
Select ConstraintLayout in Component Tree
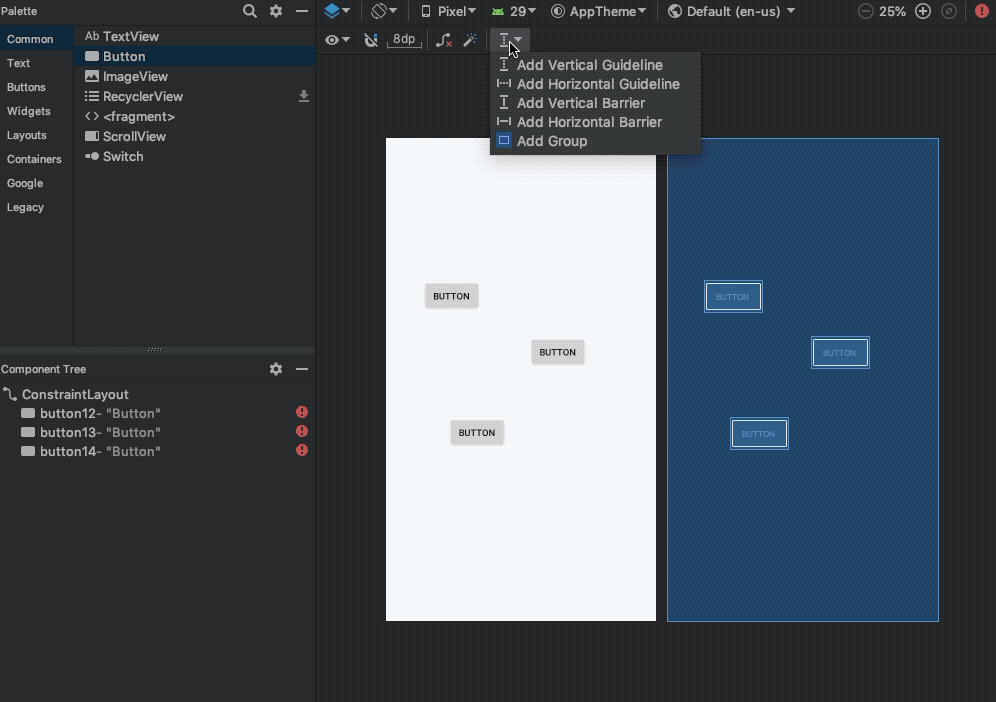click(158, 395)
